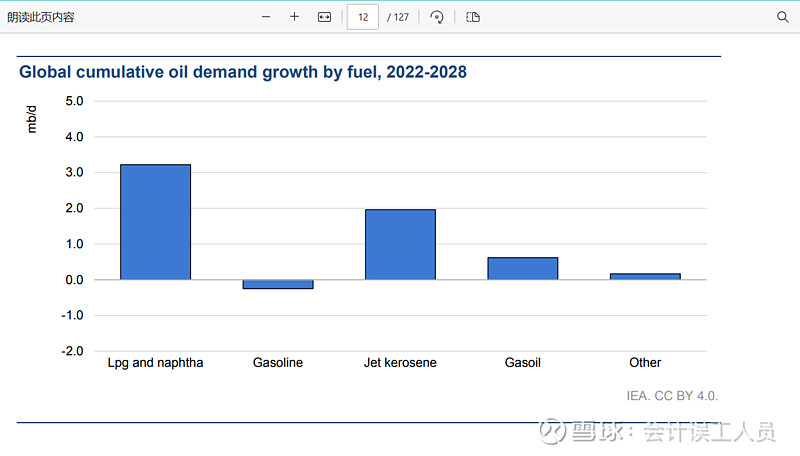The image size is (800, 456).
Task: Click the zoom out minus icon
Action: coord(266,17)
